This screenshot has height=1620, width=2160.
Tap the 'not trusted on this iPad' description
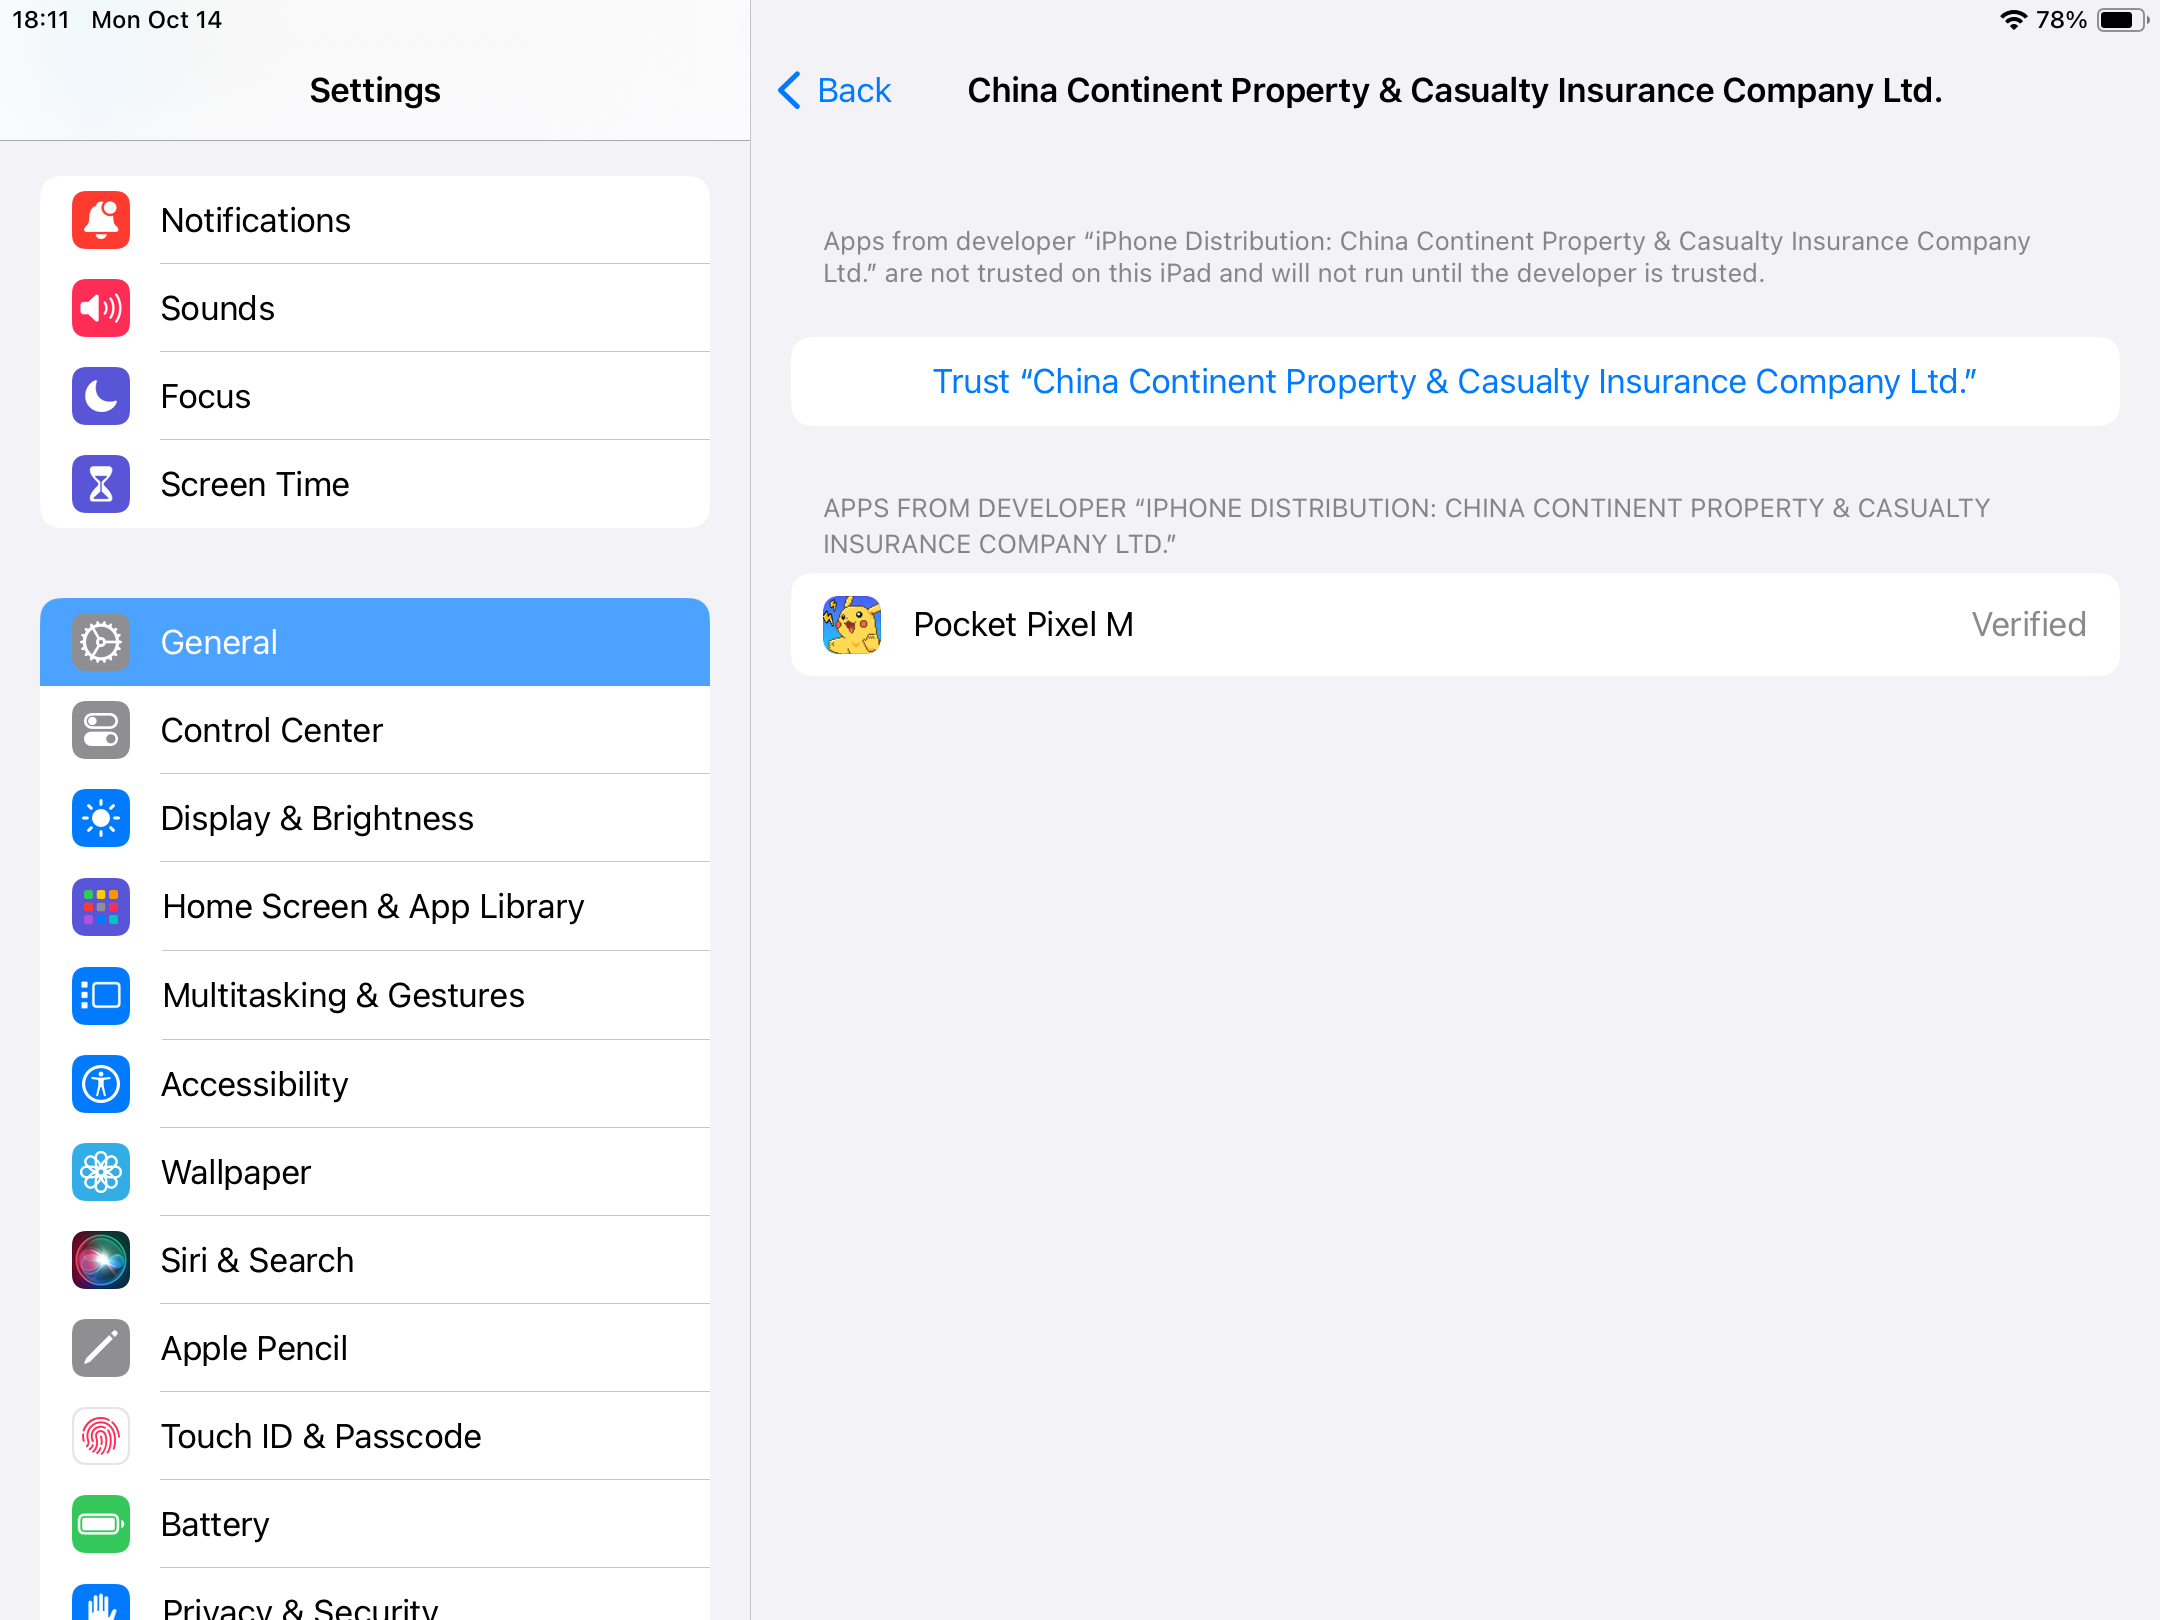coord(1427,257)
